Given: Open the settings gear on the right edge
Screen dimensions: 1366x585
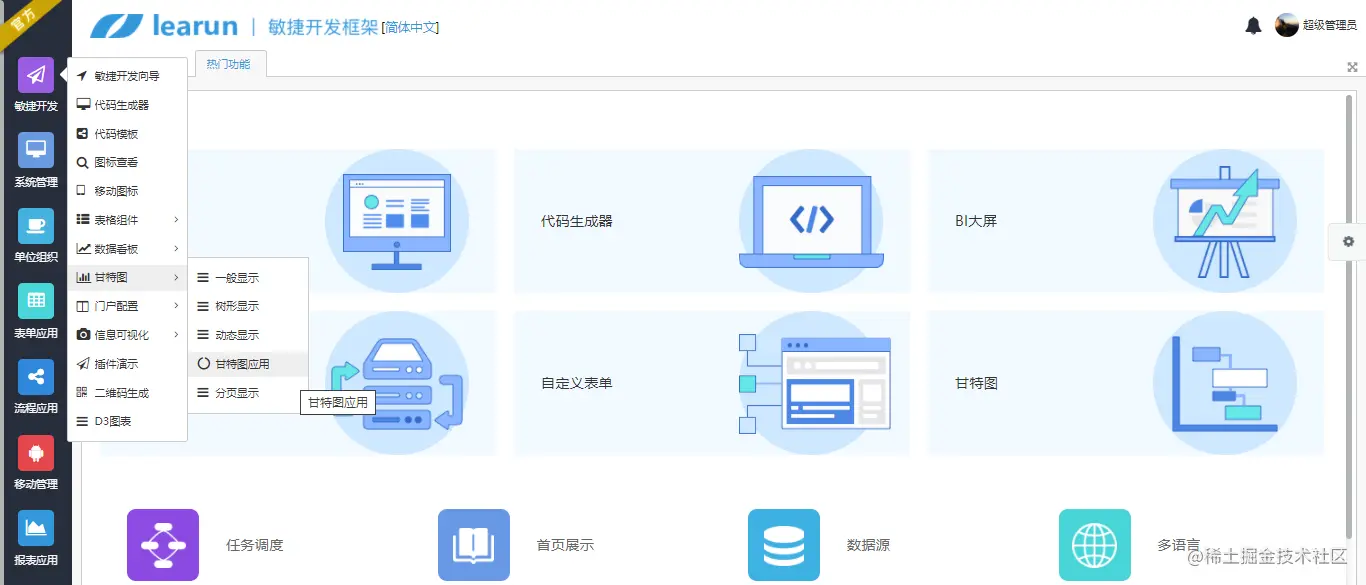Looking at the screenshot, I should coord(1347,241).
